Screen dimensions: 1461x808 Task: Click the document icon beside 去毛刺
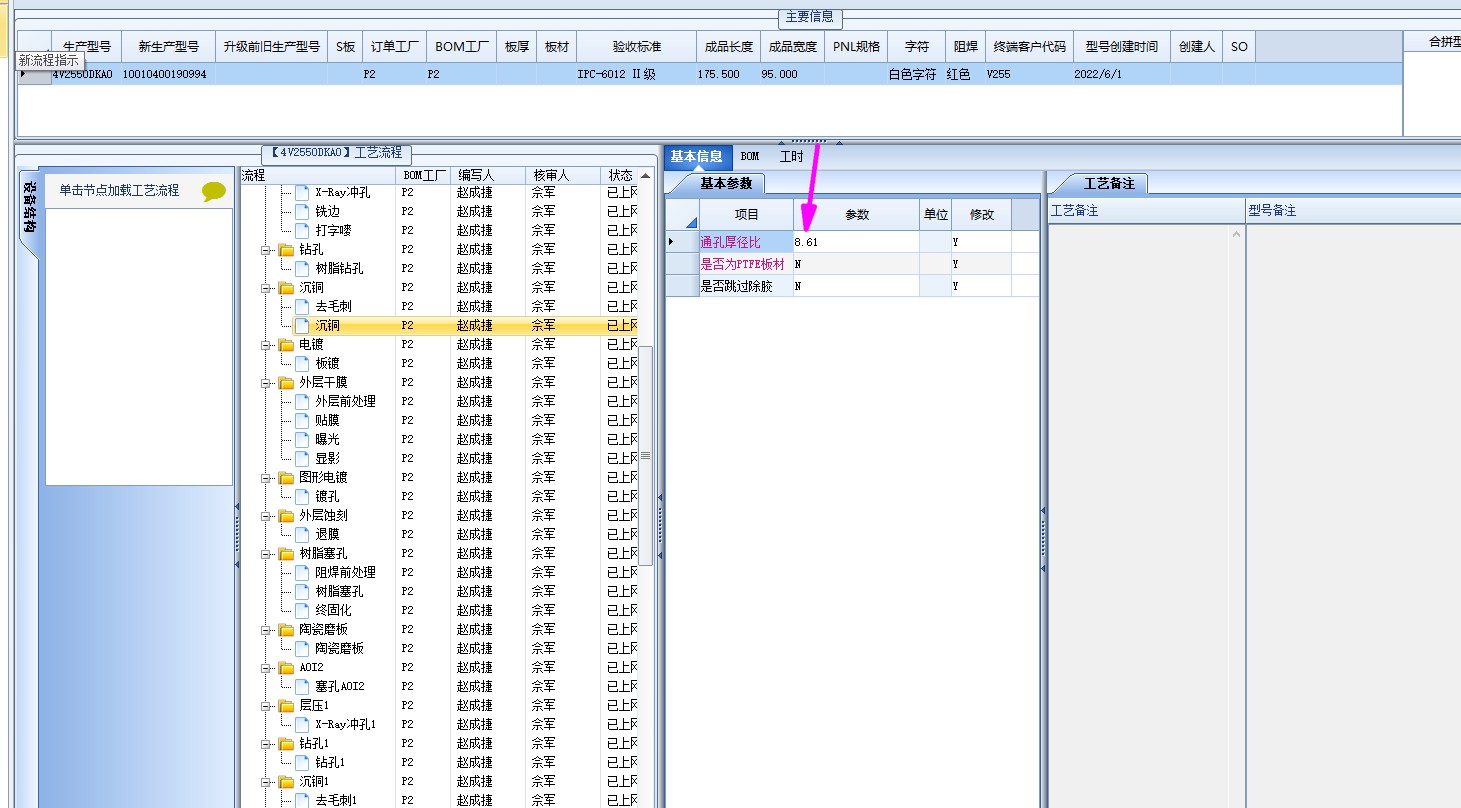point(302,306)
